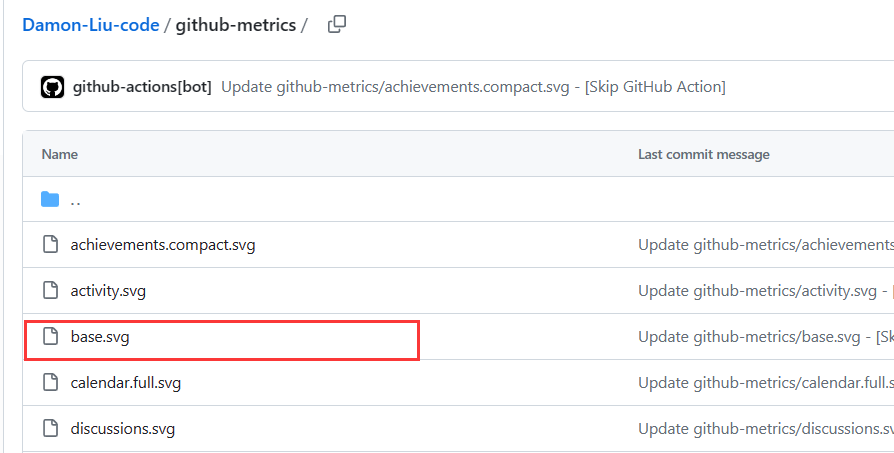Viewport: 894px width, 453px height.
Task: Open achievements.compact.svg file
Action: pos(163,245)
